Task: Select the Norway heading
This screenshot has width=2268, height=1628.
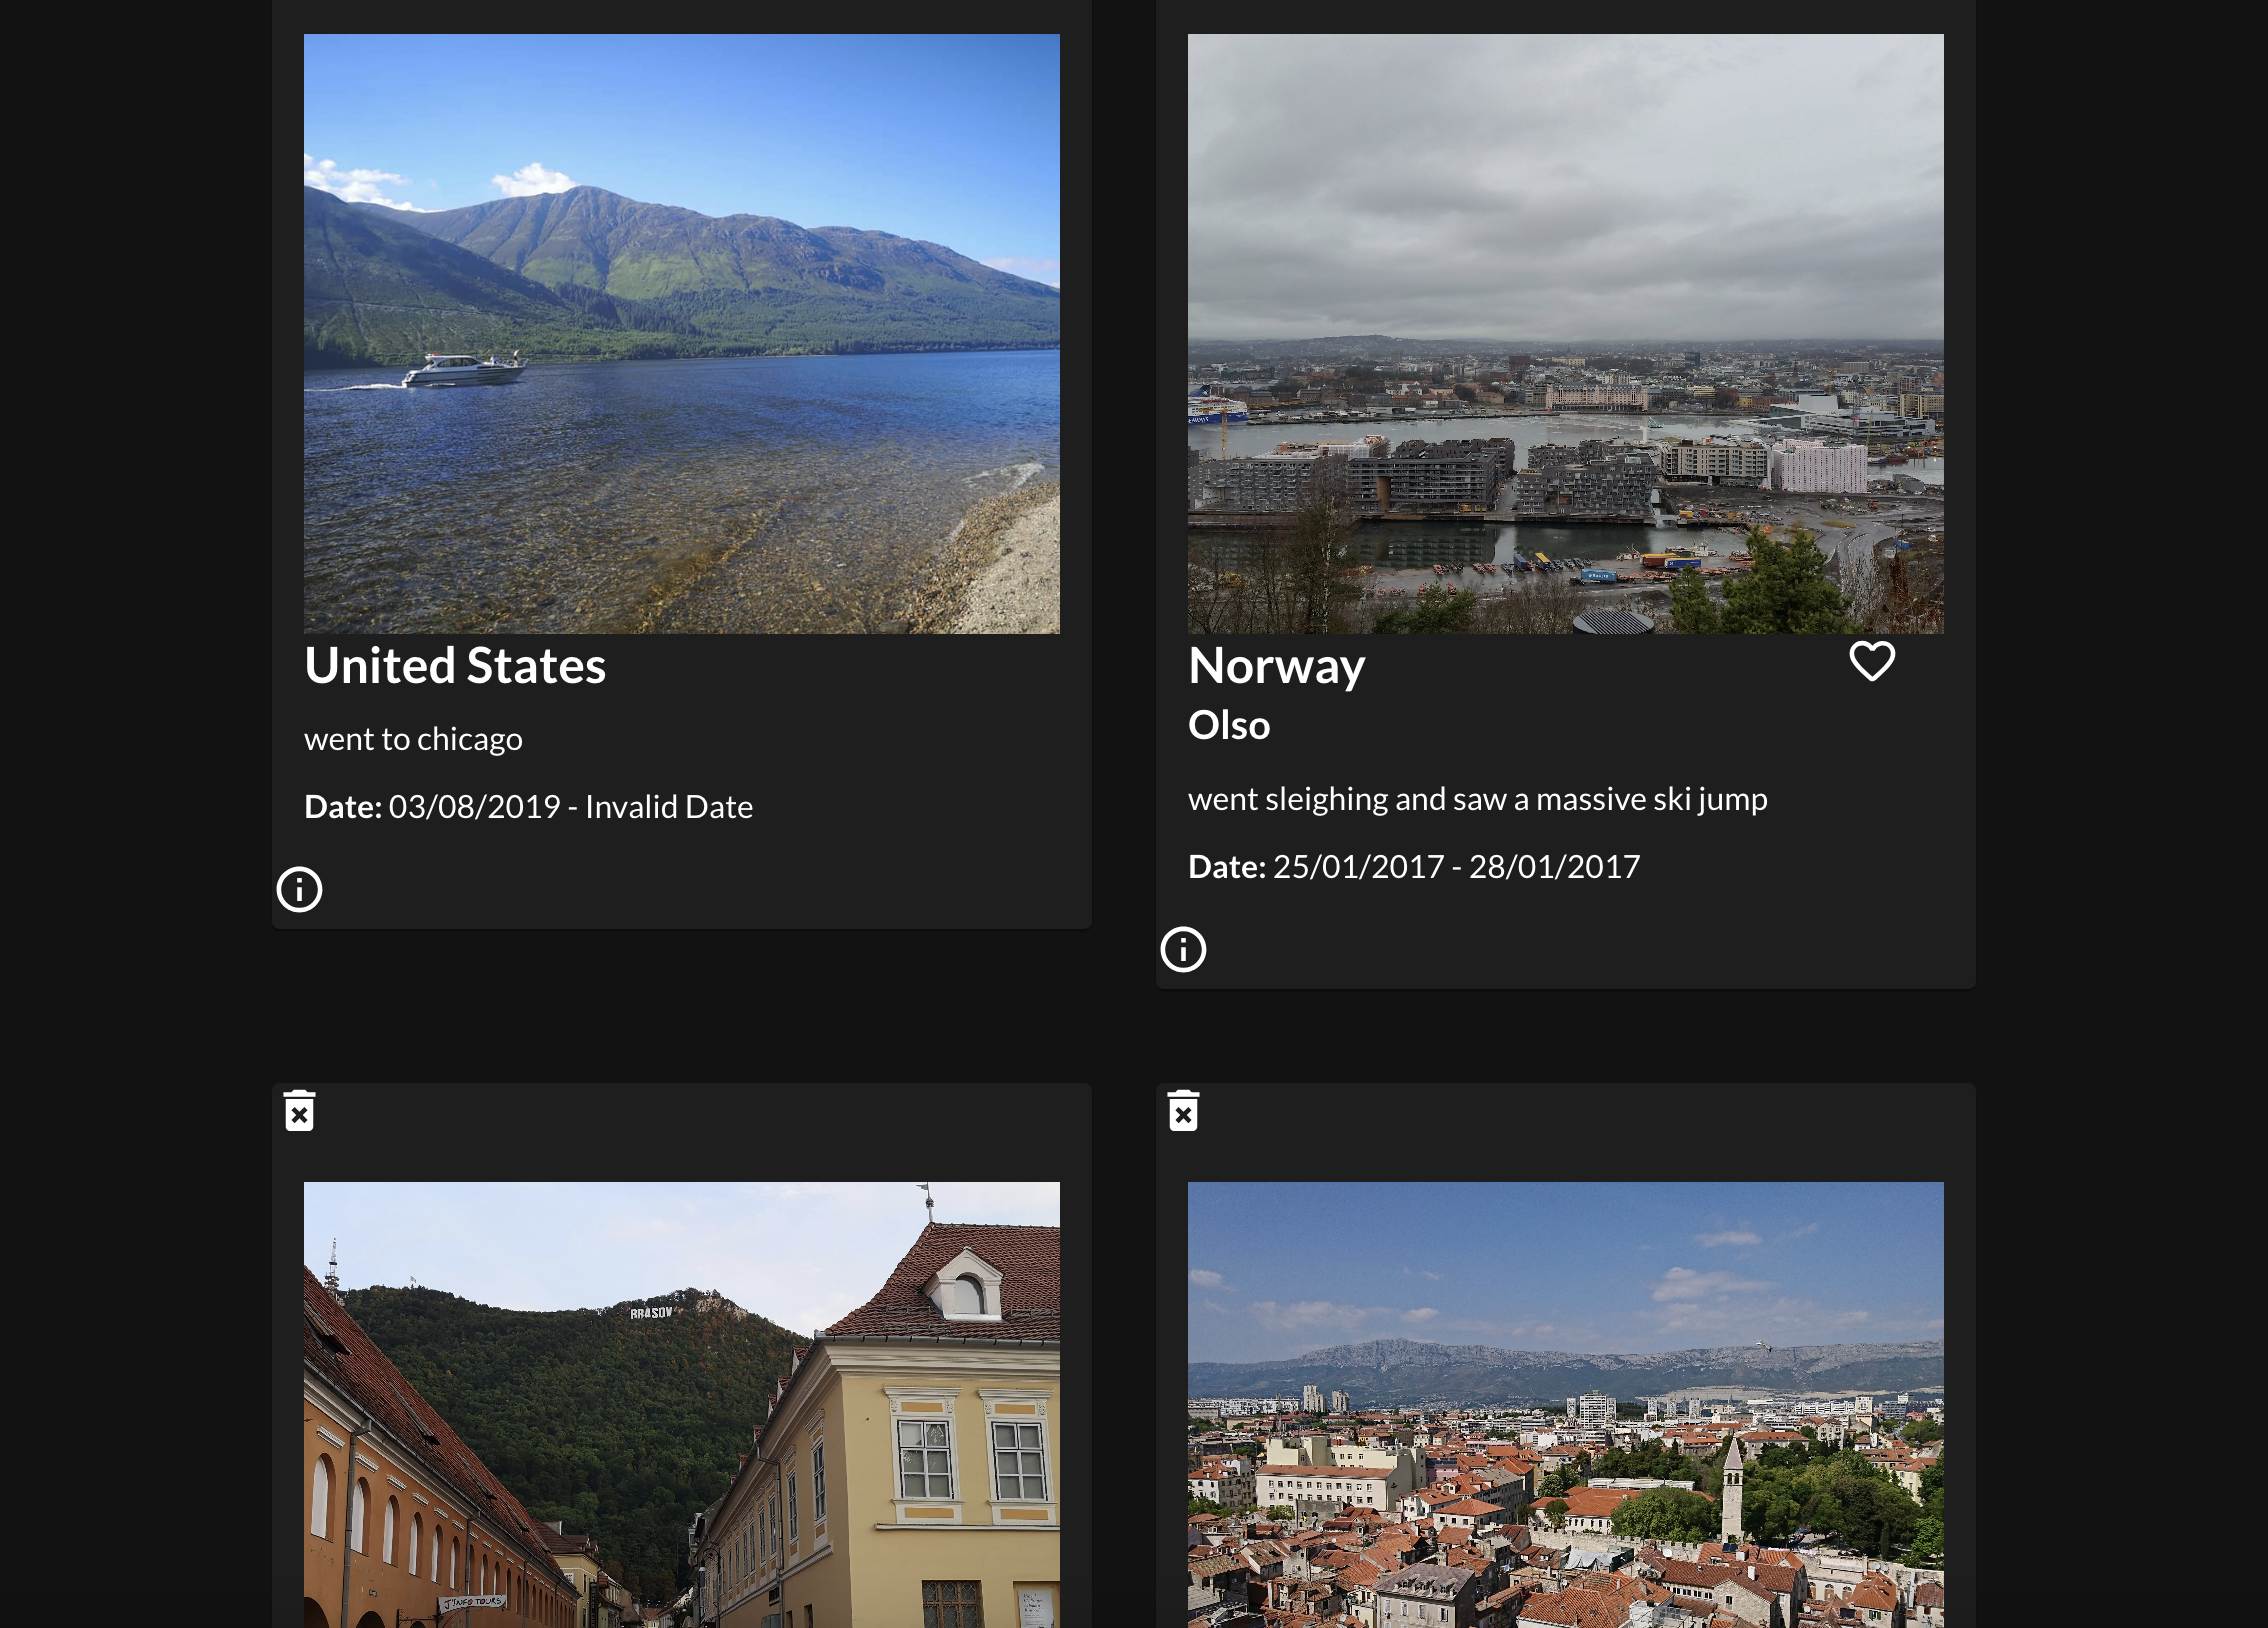Action: pyautogui.click(x=1276, y=666)
